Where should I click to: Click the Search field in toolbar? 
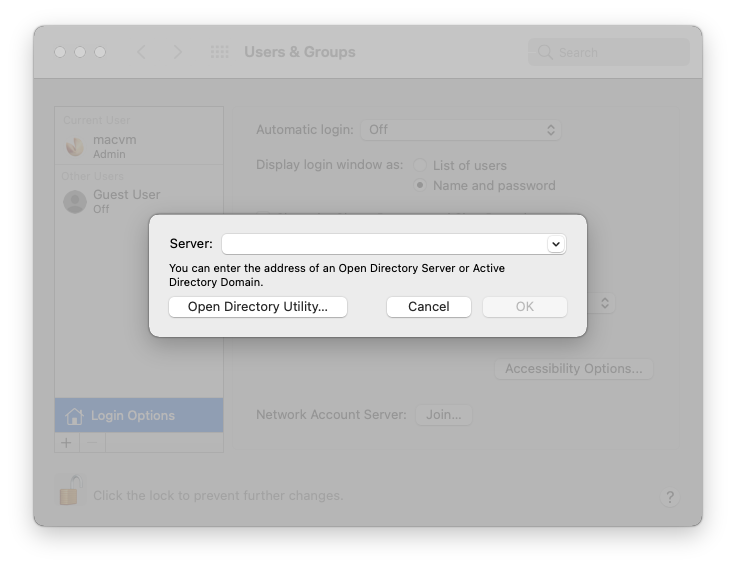click(608, 52)
